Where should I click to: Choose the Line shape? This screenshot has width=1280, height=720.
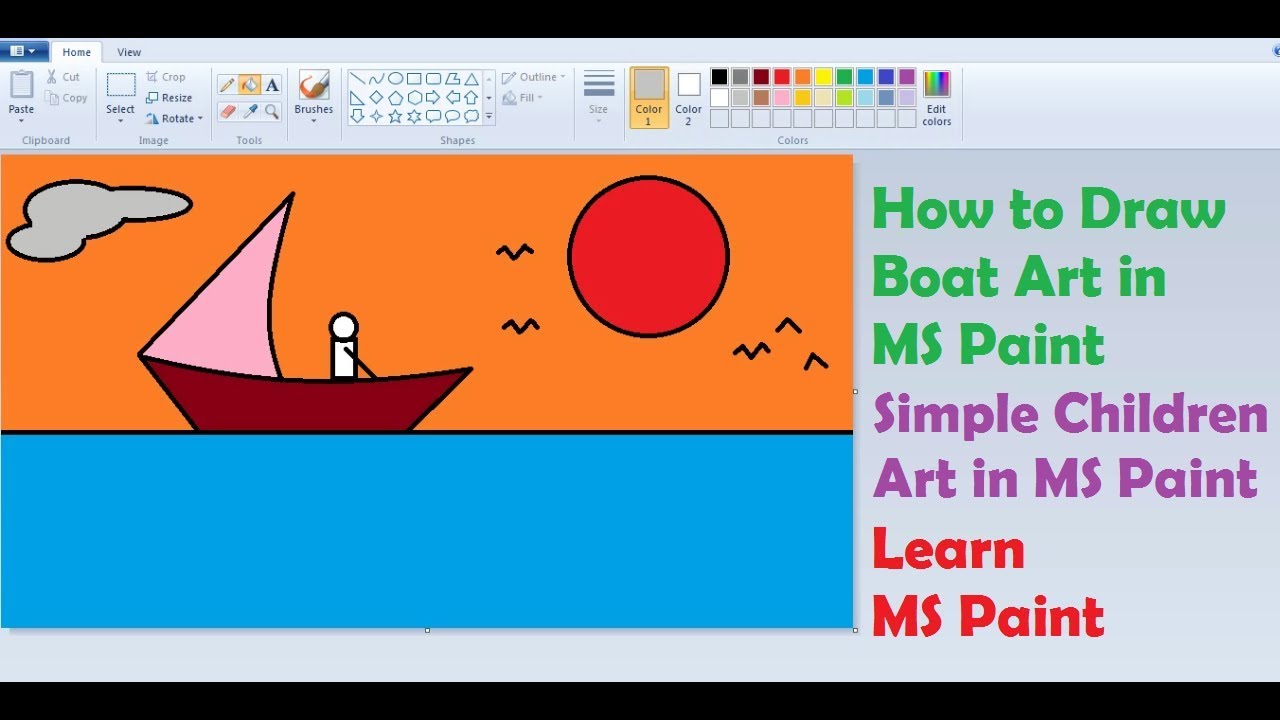click(357, 79)
